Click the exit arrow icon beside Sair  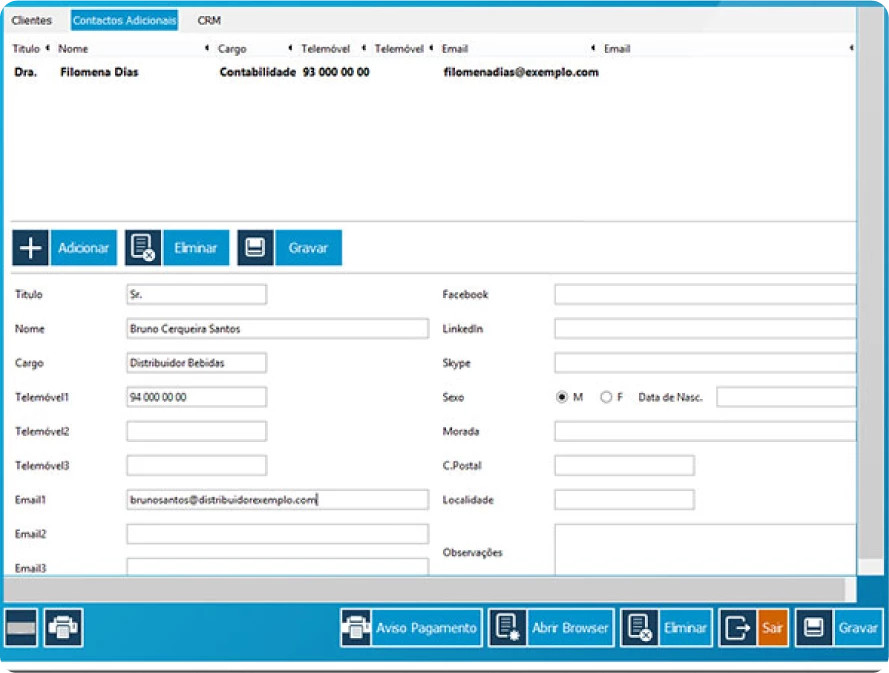pos(737,628)
